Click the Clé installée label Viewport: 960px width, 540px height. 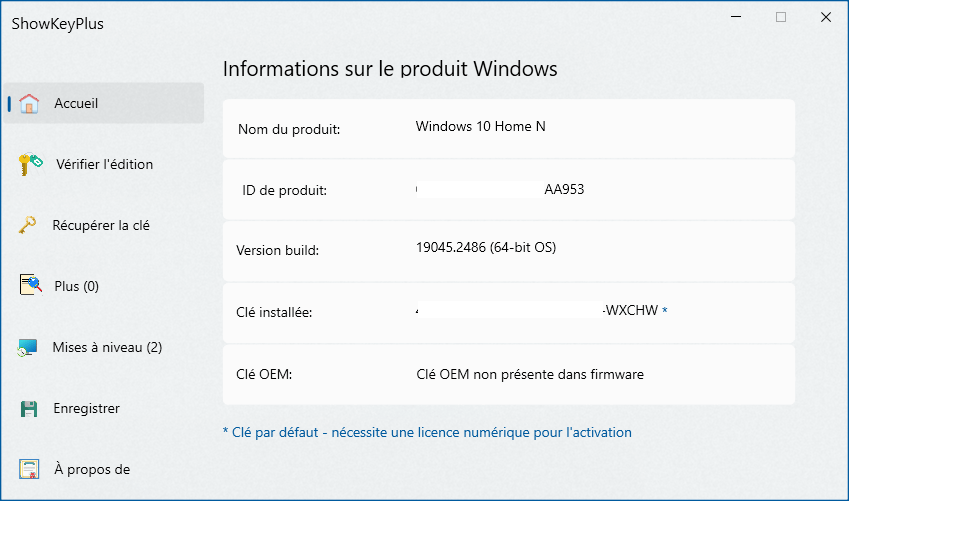click(274, 312)
